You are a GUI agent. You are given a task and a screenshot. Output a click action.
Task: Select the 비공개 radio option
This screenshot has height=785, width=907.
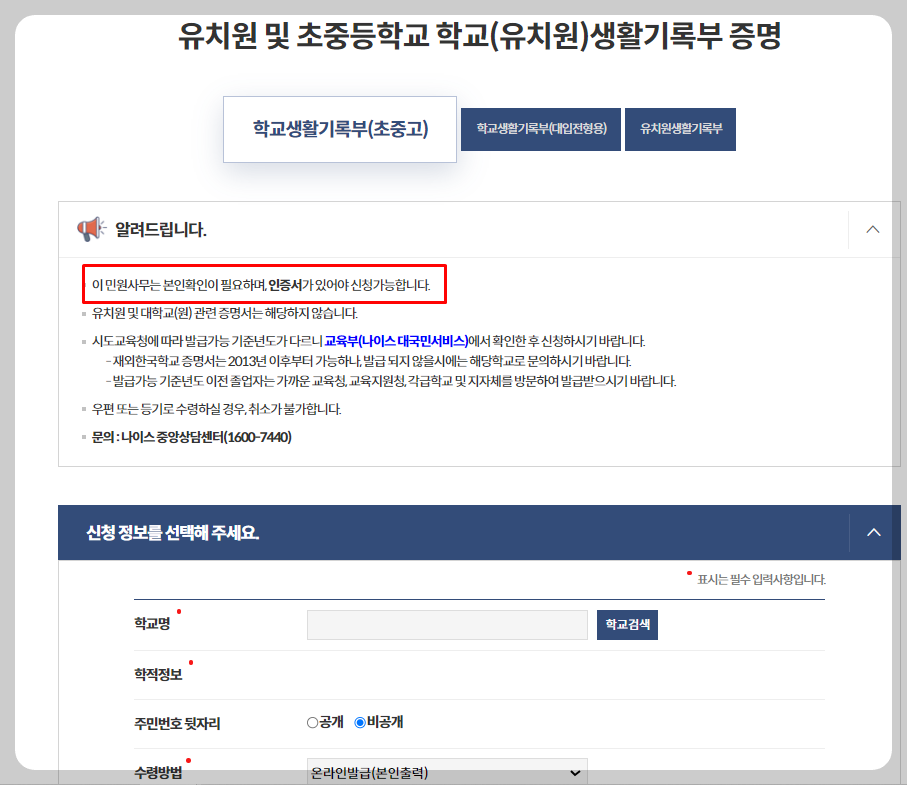[x=360, y=723]
